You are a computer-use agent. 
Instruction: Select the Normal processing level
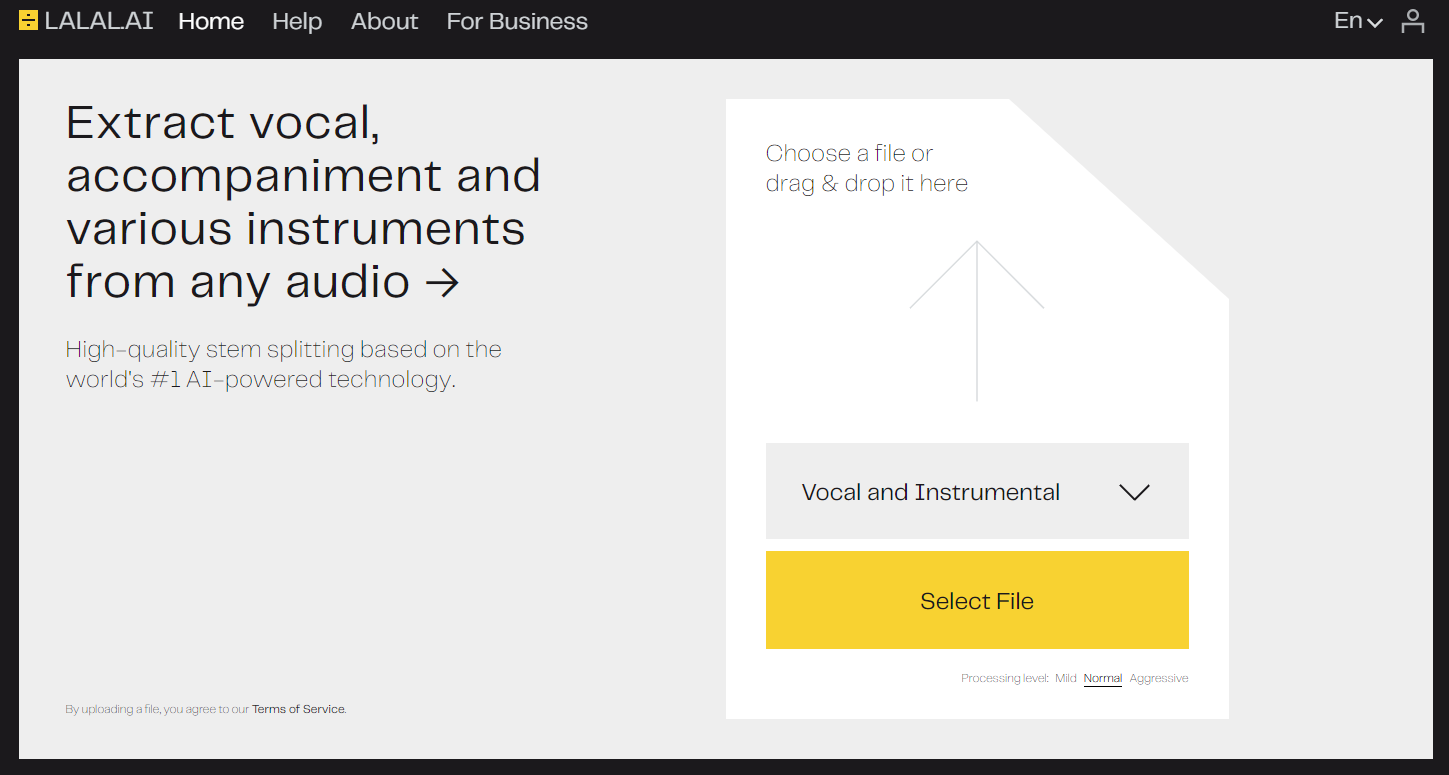pyautogui.click(x=1102, y=678)
